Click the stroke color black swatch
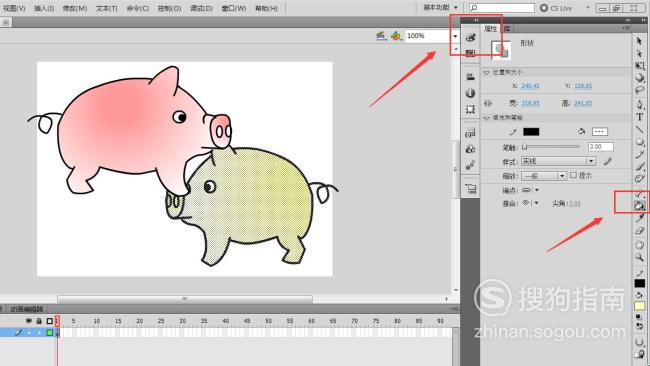Image resolution: width=650 pixels, height=366 pixels. [x=531, y=132]
